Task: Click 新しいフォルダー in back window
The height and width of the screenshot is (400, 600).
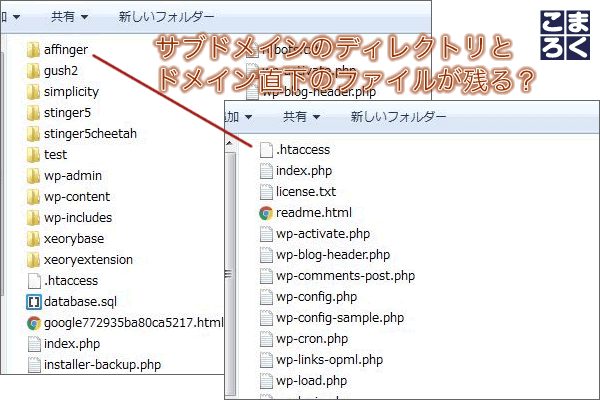Action: point(166,16)
